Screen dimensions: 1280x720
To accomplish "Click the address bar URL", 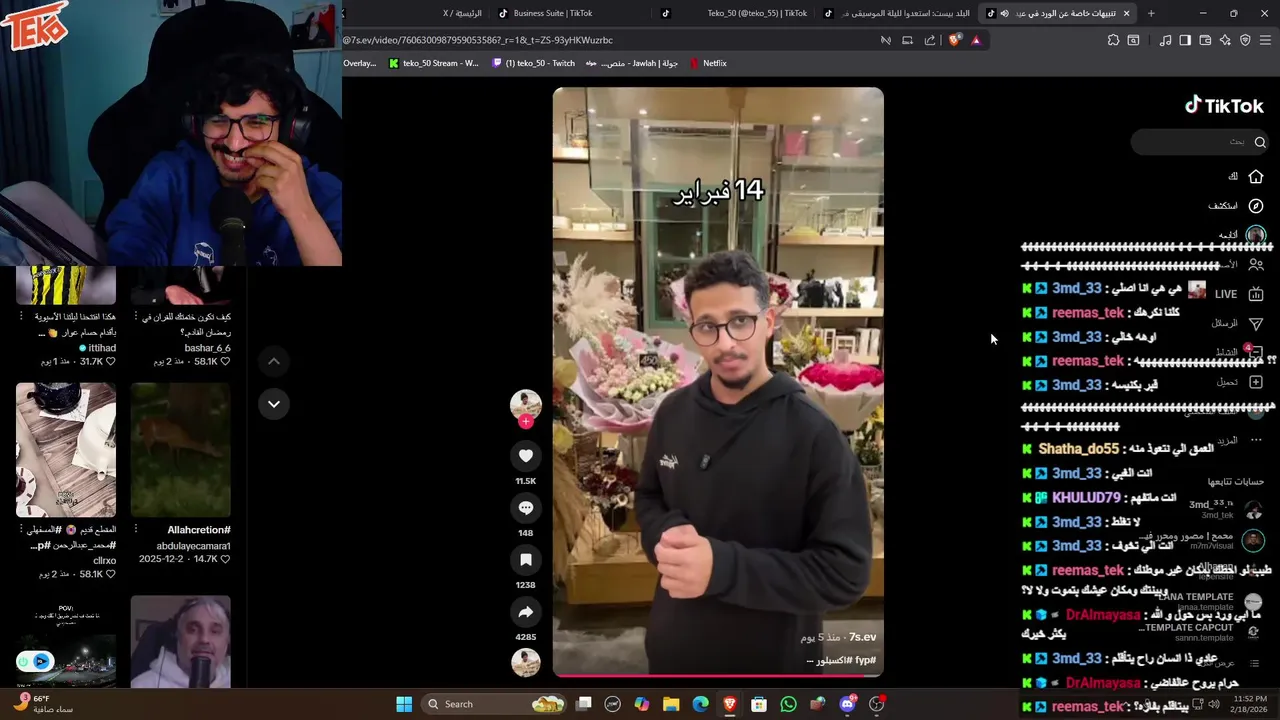I will (478, 40).
